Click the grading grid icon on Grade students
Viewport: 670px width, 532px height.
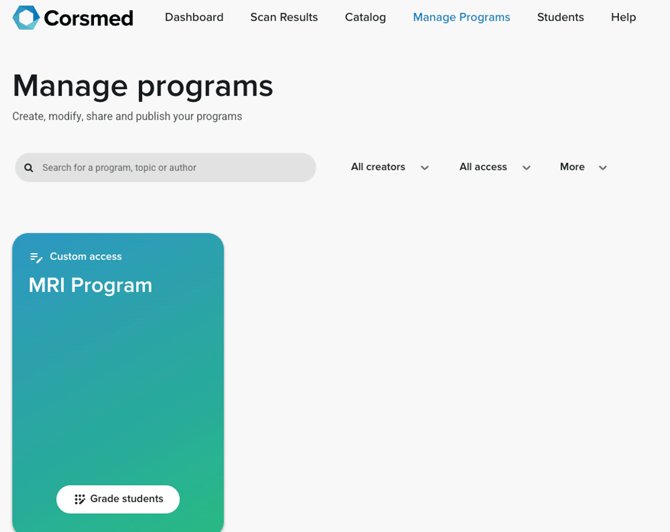coord(79,499)
